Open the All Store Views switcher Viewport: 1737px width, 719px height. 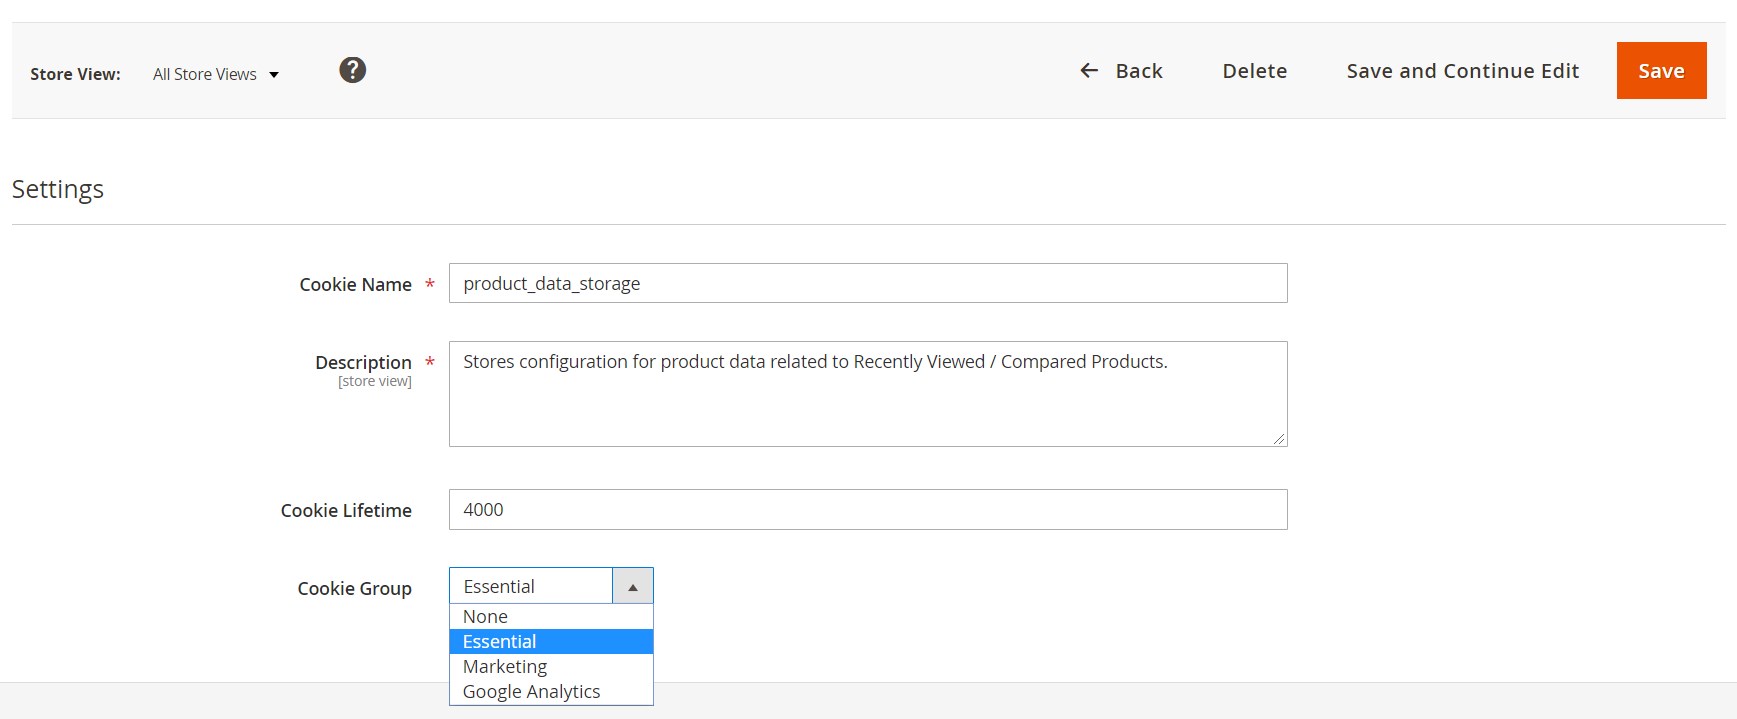(215, 74)
